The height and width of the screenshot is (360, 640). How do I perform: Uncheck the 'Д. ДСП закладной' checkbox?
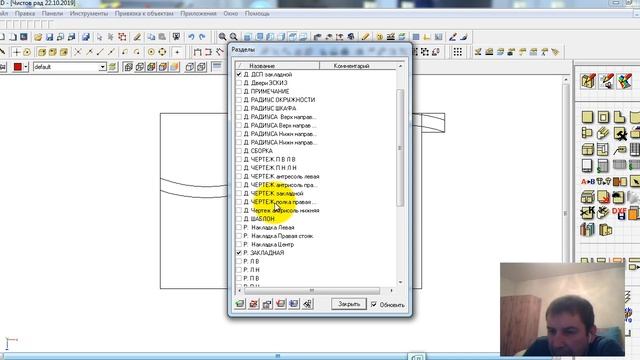pos(239,75)
